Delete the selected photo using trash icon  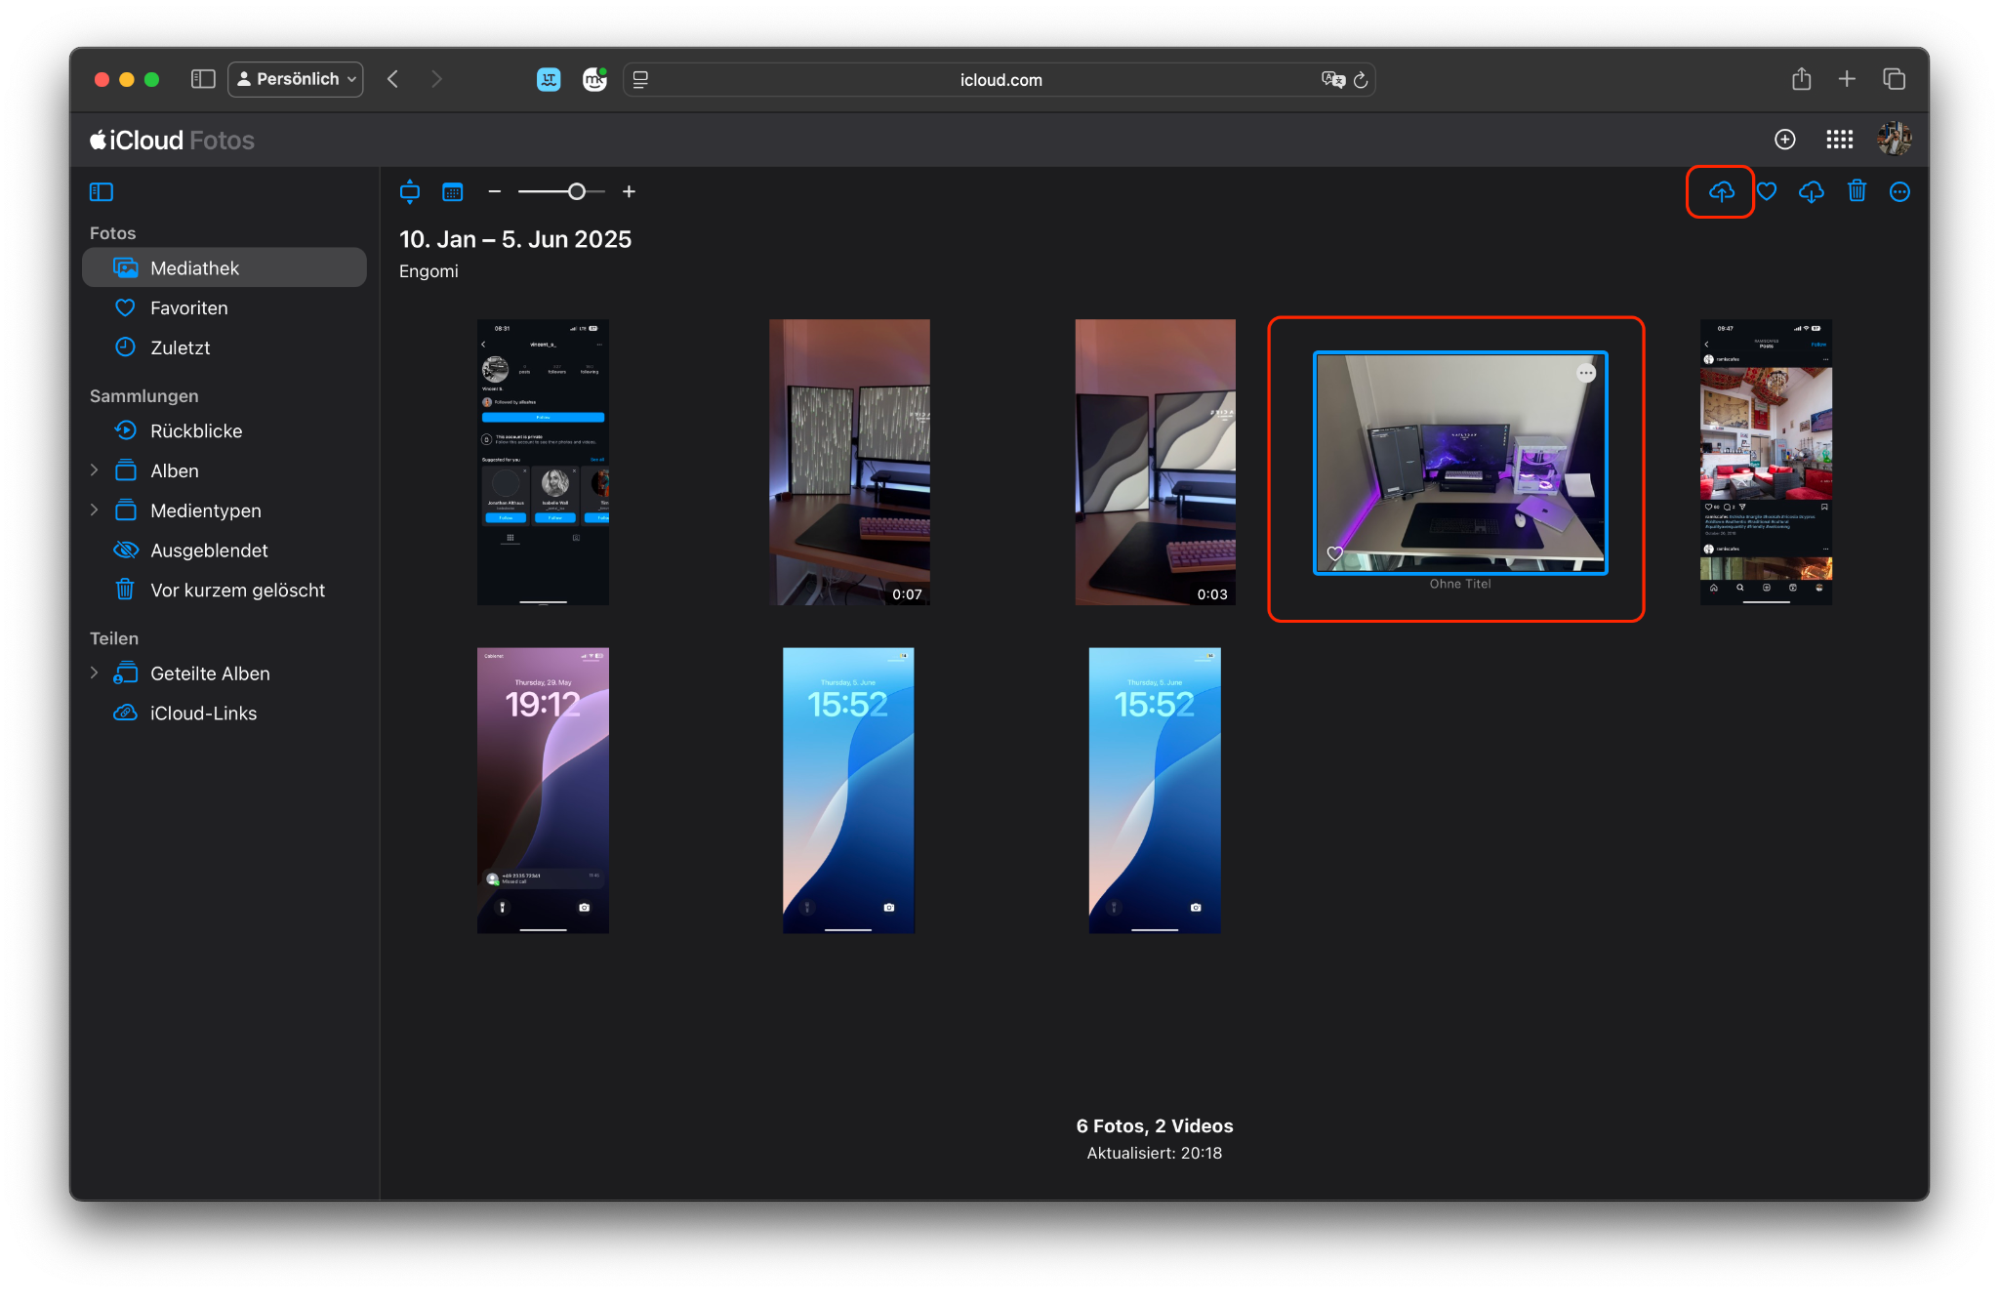(1856, 191)
